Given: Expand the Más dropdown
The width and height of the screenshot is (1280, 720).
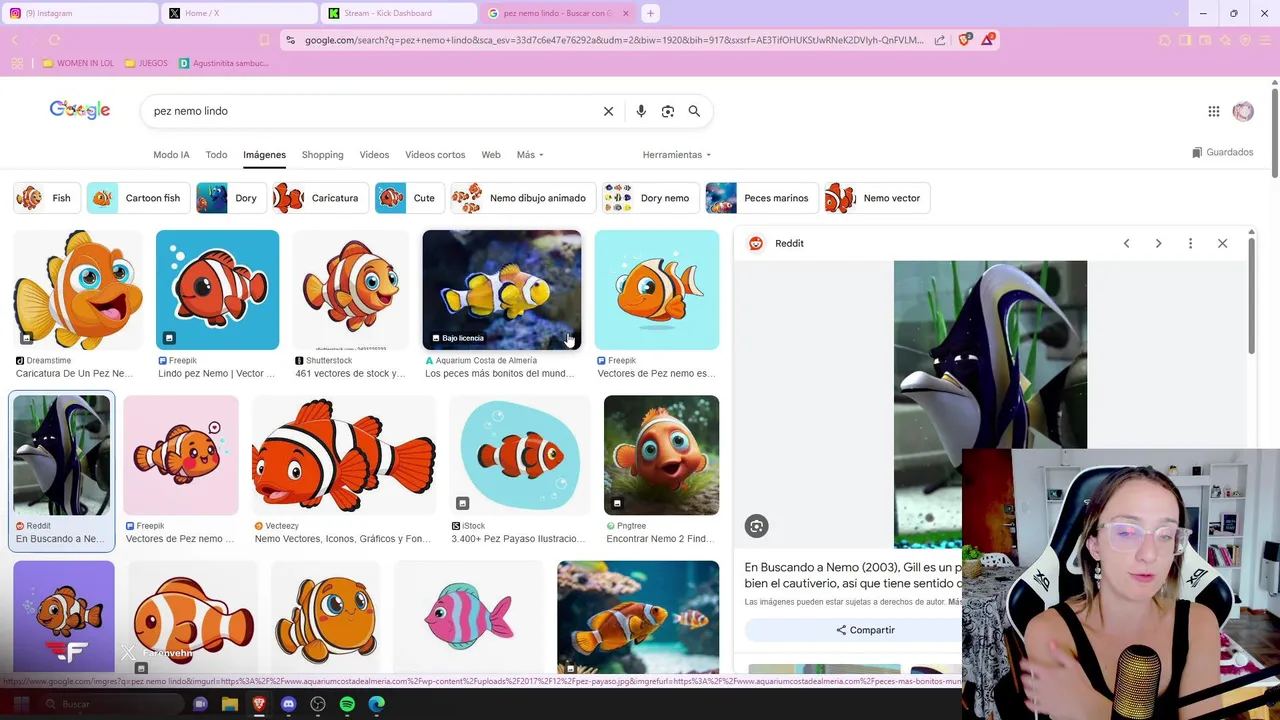Looking at the screenshot, I should pyautogui.click(x=530, y=155).
